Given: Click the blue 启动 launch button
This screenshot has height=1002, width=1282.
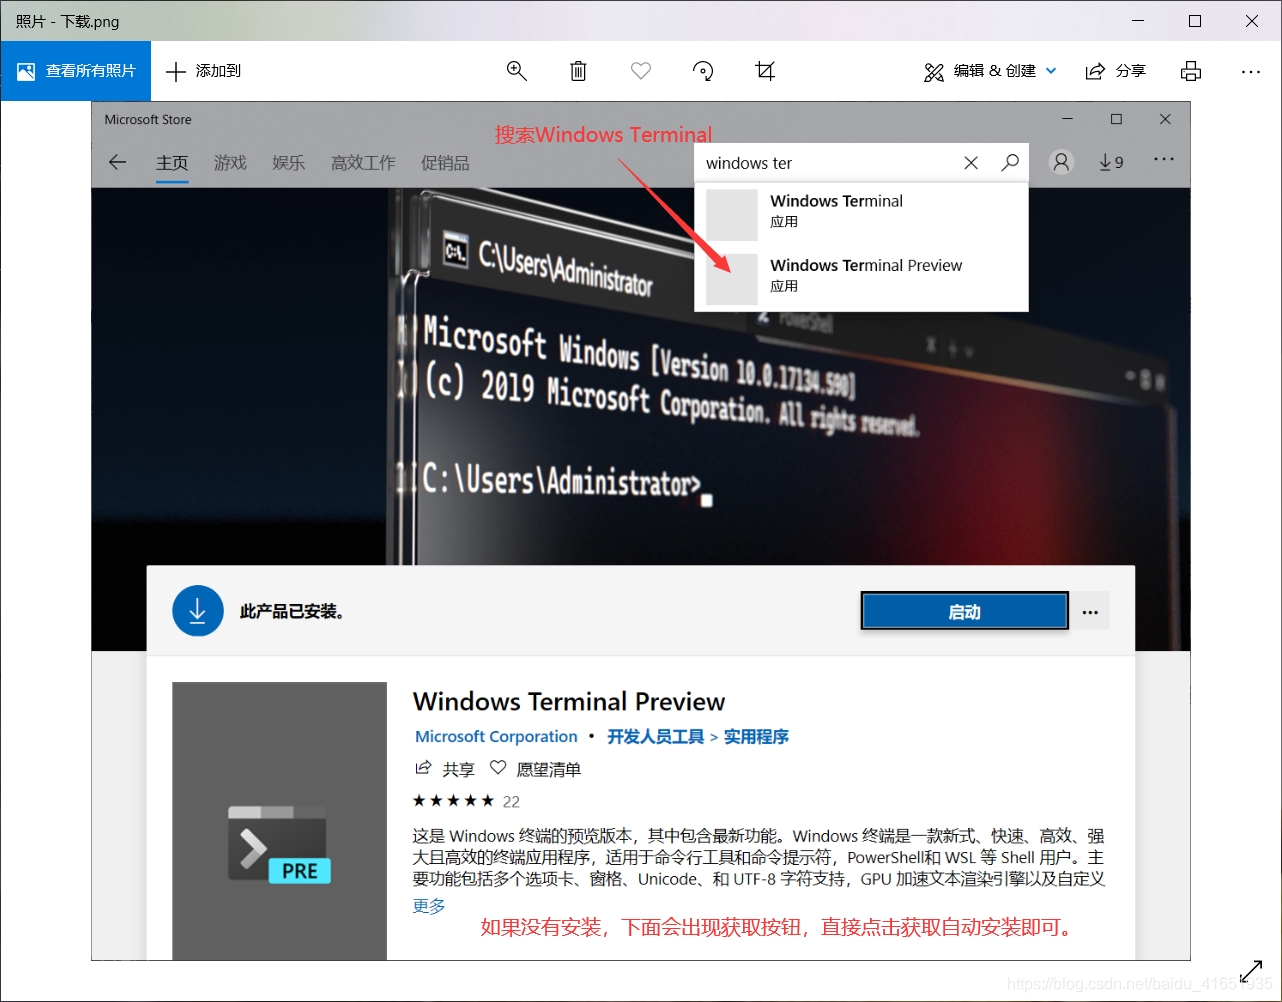Looking at the screenshot, I should pos(965,612).
